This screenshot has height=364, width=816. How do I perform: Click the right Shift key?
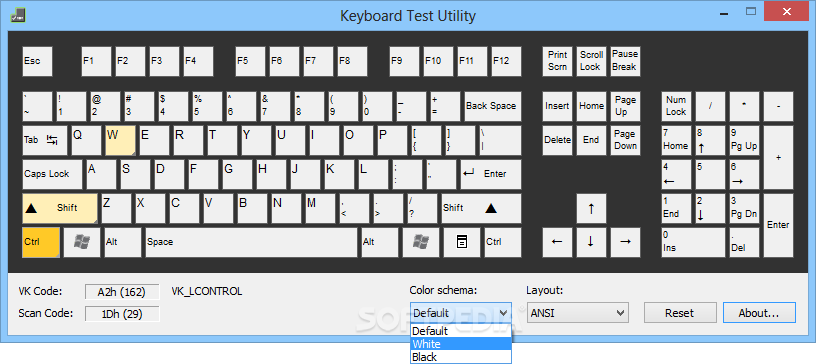point(481,208)
